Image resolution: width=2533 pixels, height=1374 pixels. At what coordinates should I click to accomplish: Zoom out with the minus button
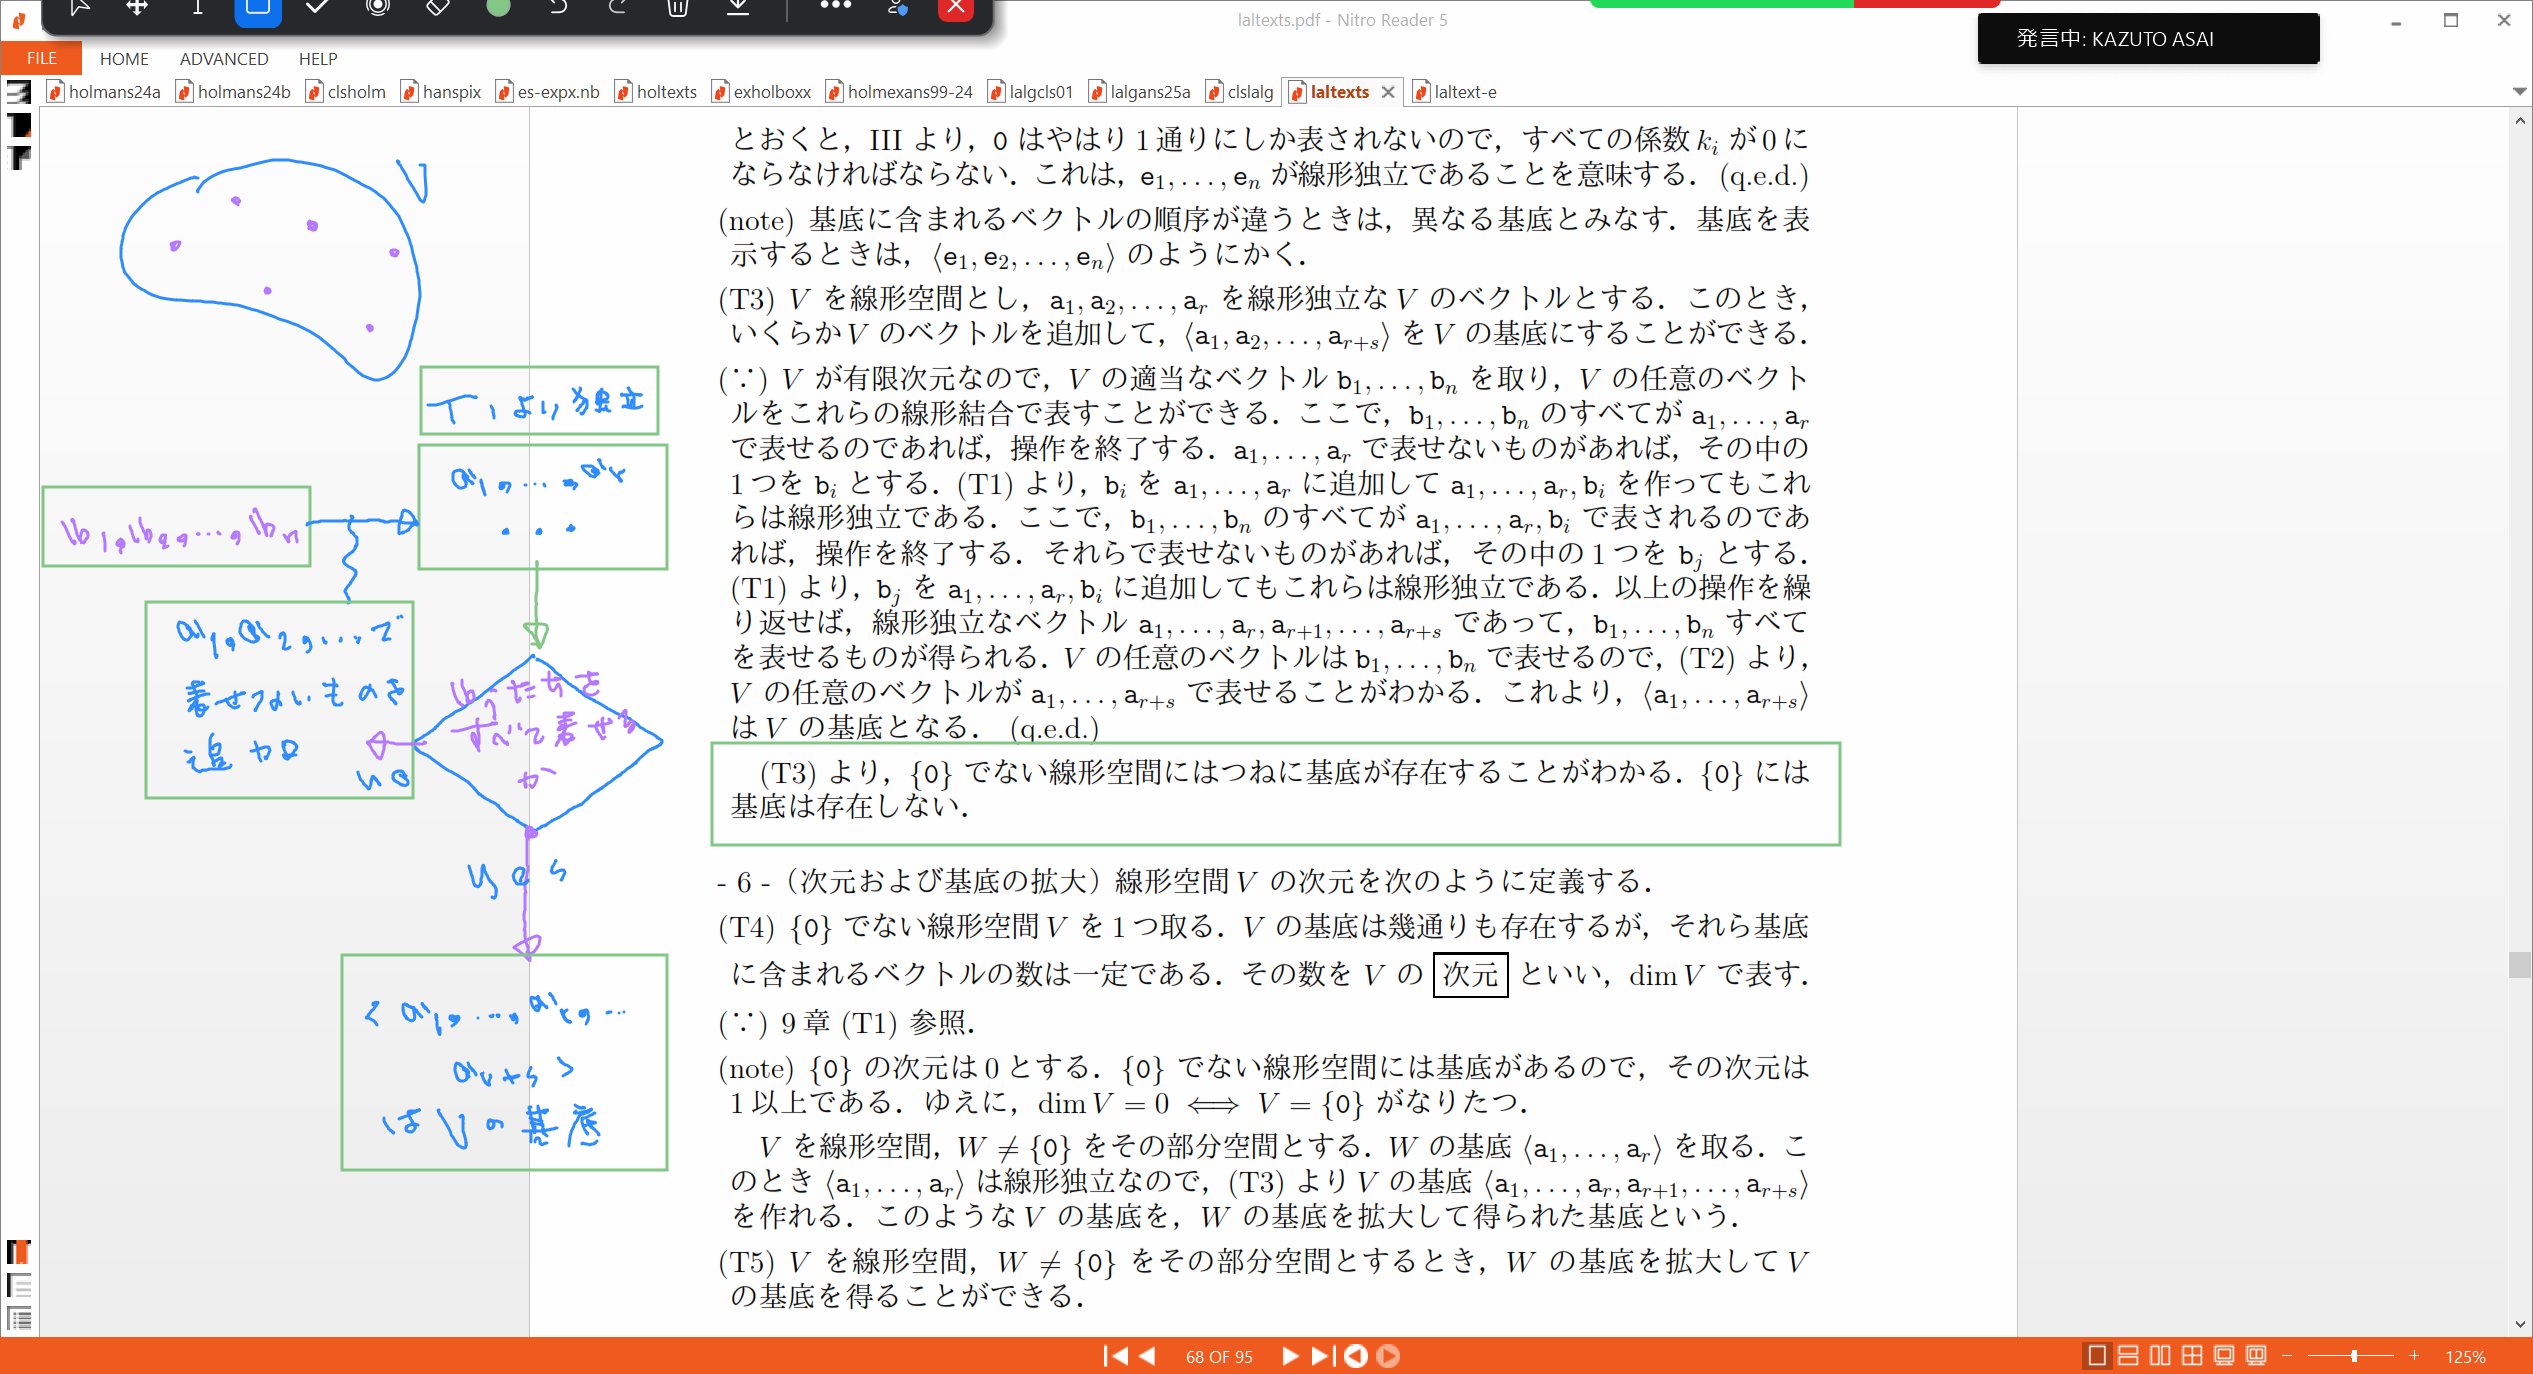point(2287,1356)
